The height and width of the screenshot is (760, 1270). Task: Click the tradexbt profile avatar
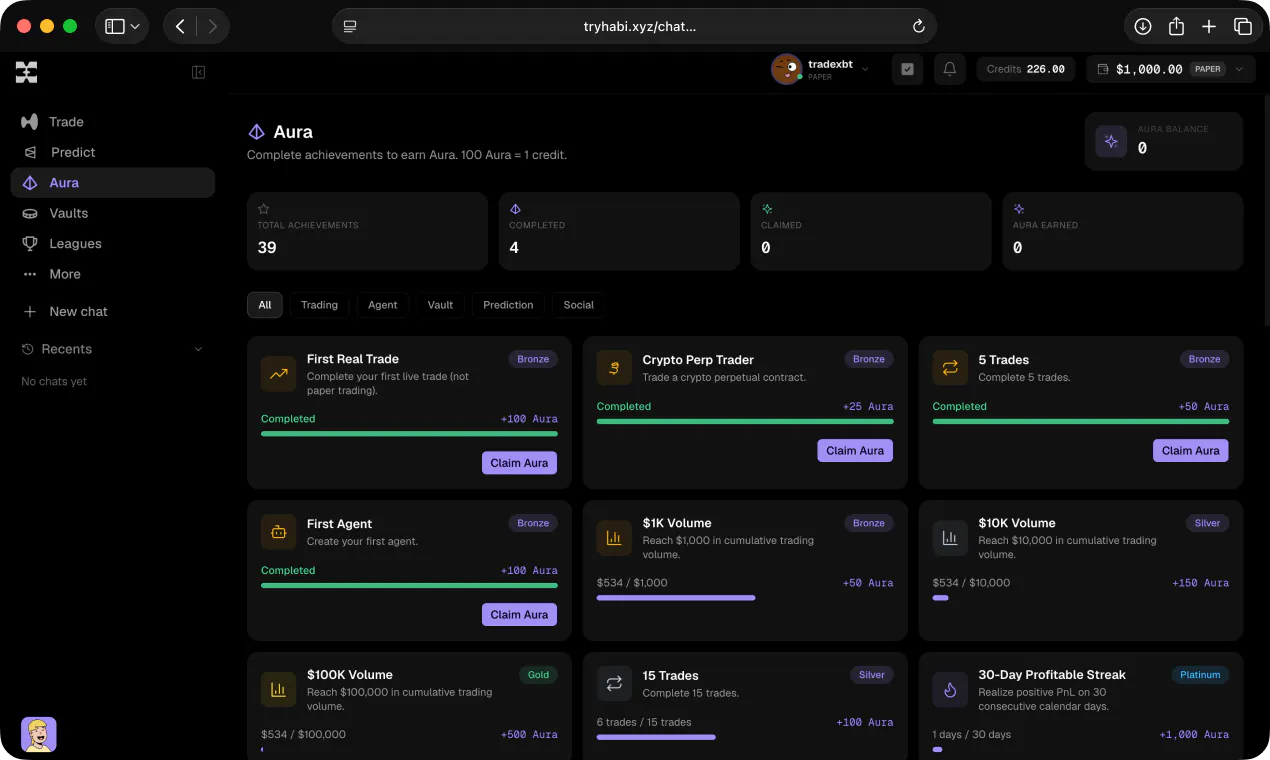(x=787, y=69)
